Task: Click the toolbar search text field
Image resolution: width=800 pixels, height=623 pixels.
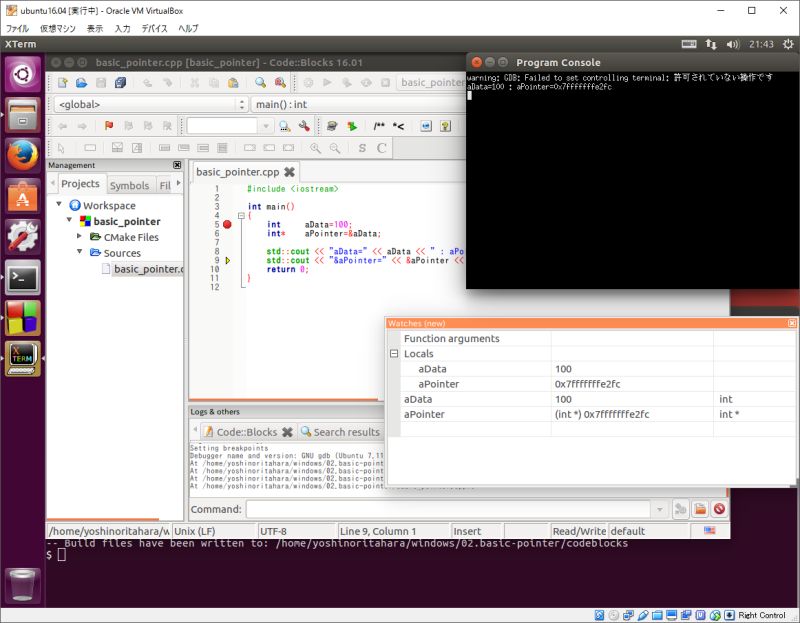Action: (x=222, y=126)
